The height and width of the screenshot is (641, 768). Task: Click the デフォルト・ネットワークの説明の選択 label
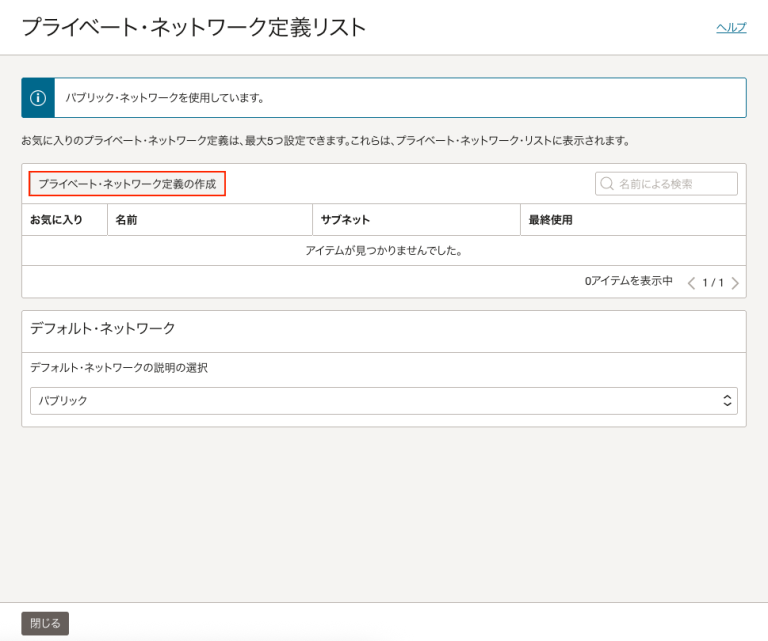tap(119, 367)
